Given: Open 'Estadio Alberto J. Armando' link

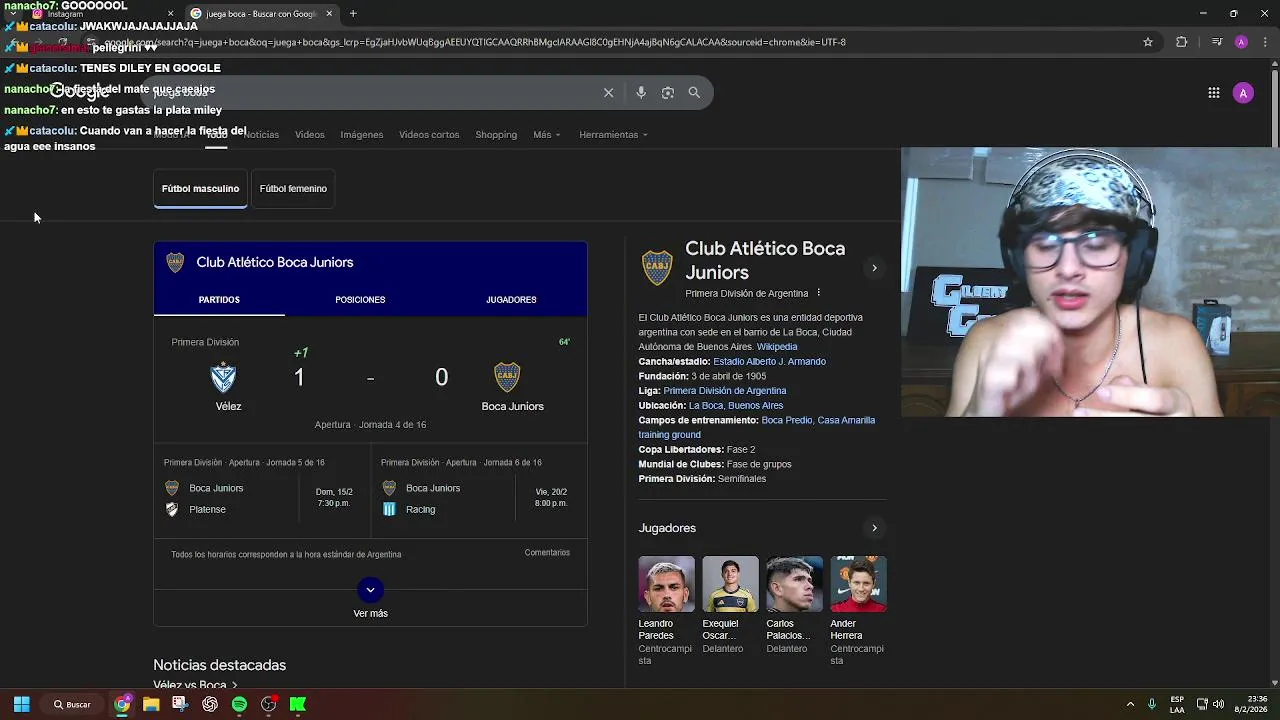Looking at the screenshot, I should click(x=769, y=362).
